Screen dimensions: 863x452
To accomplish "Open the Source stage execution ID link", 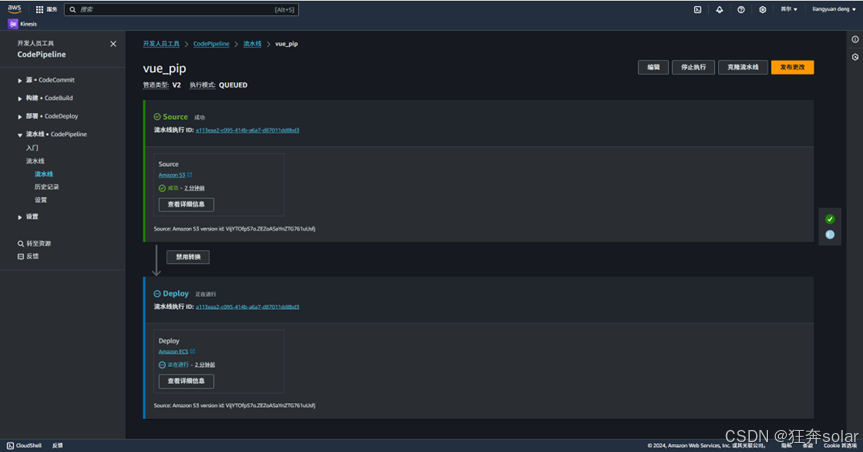I will tap(248, 130).
